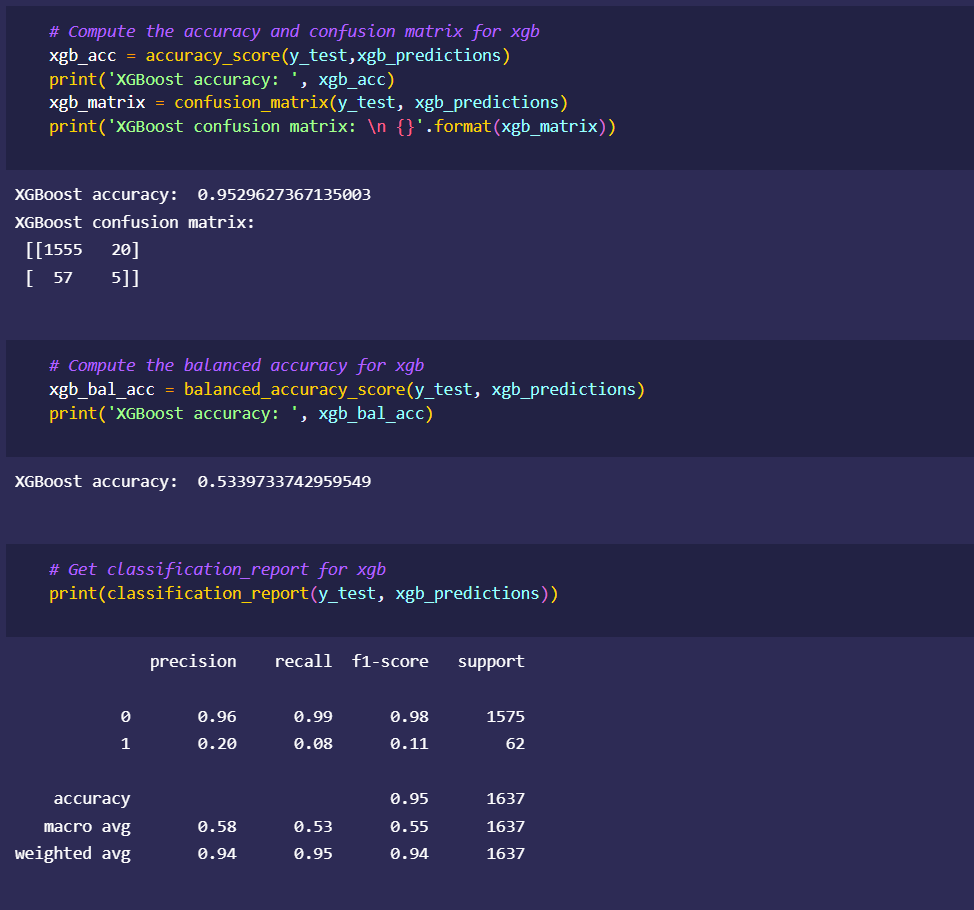Image resolution: width=974 pixels, height=910 pixels.
Task: Click precision 0.20 for class 1
Action: pyautogui.click(x=217, y=744)
